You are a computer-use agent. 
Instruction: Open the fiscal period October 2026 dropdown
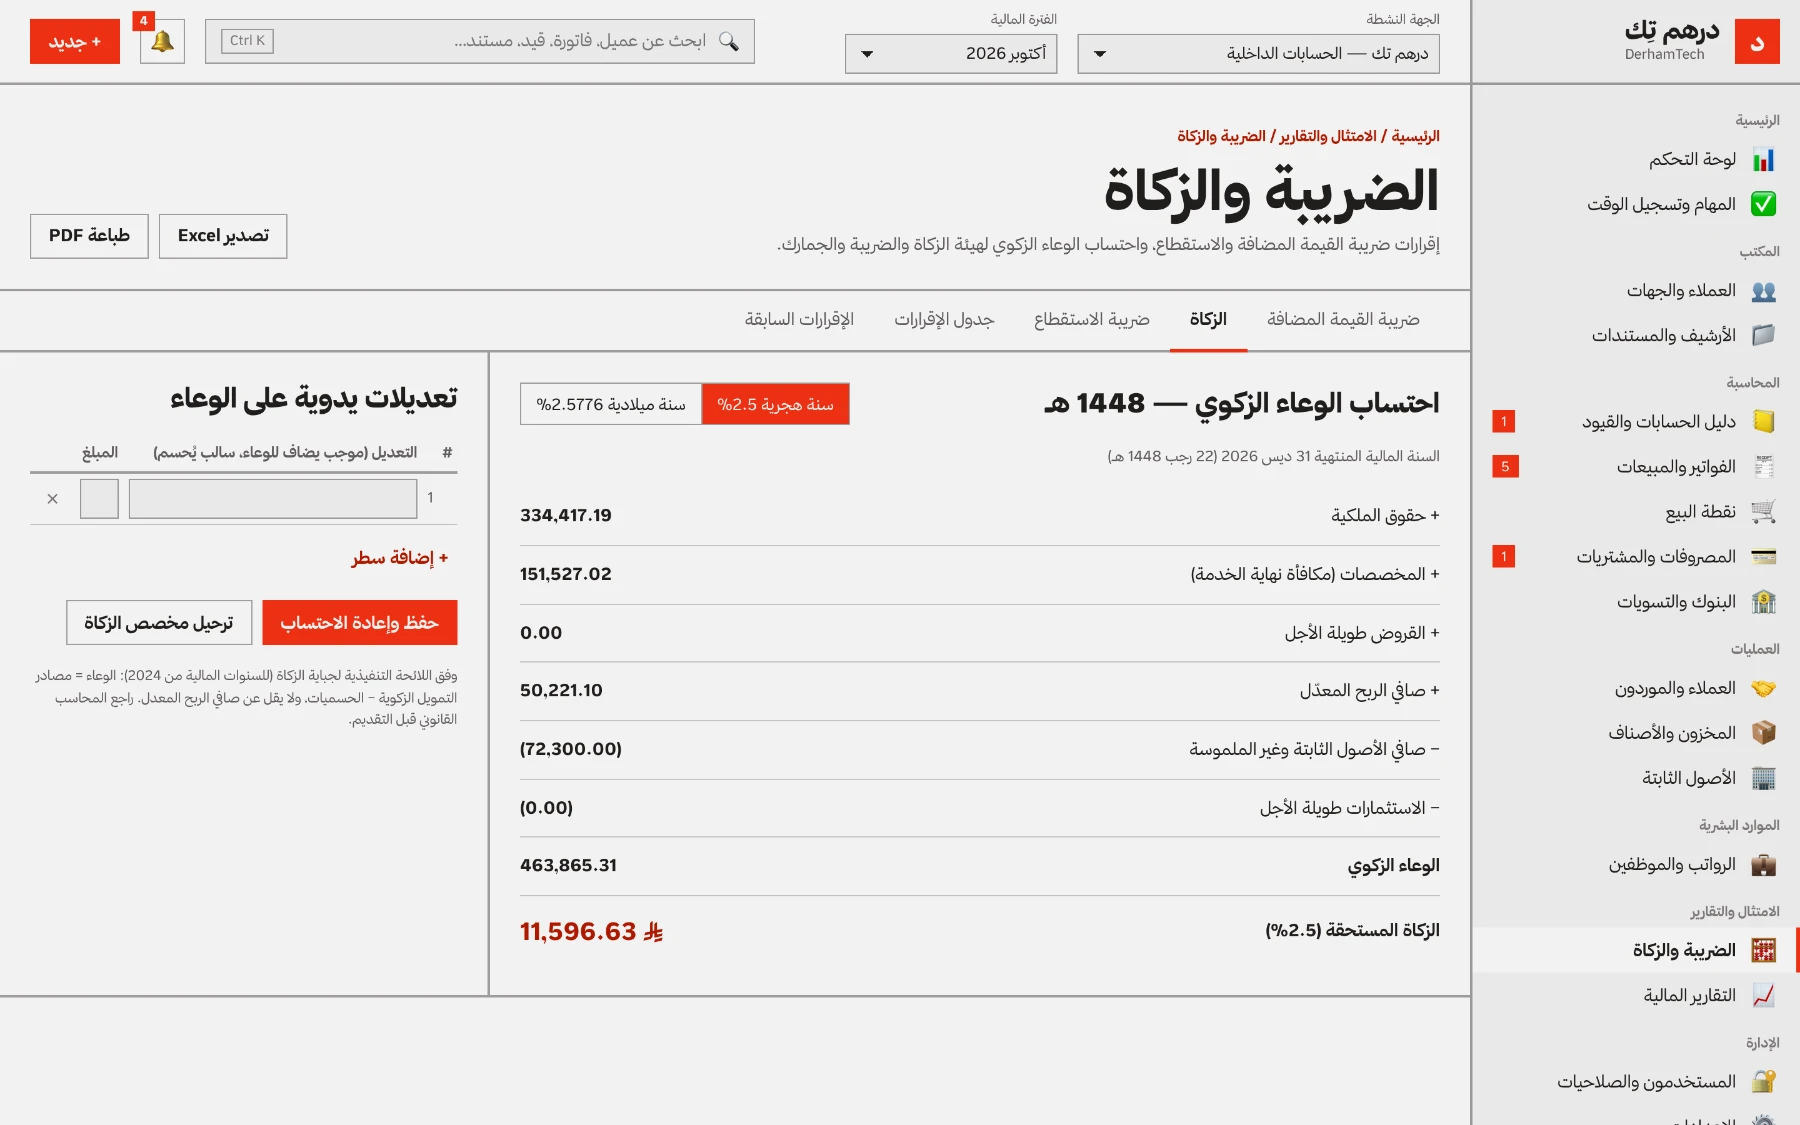point(951,54)
